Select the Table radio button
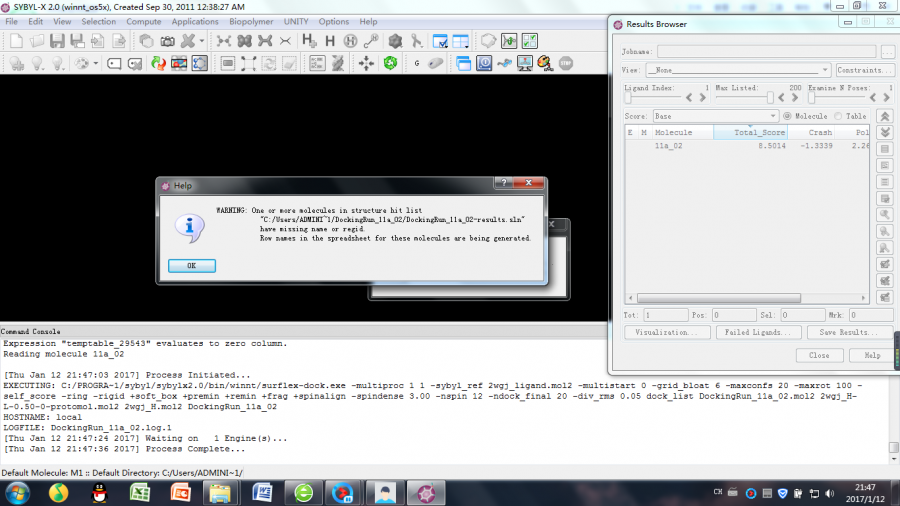 [x=838, y=116]
